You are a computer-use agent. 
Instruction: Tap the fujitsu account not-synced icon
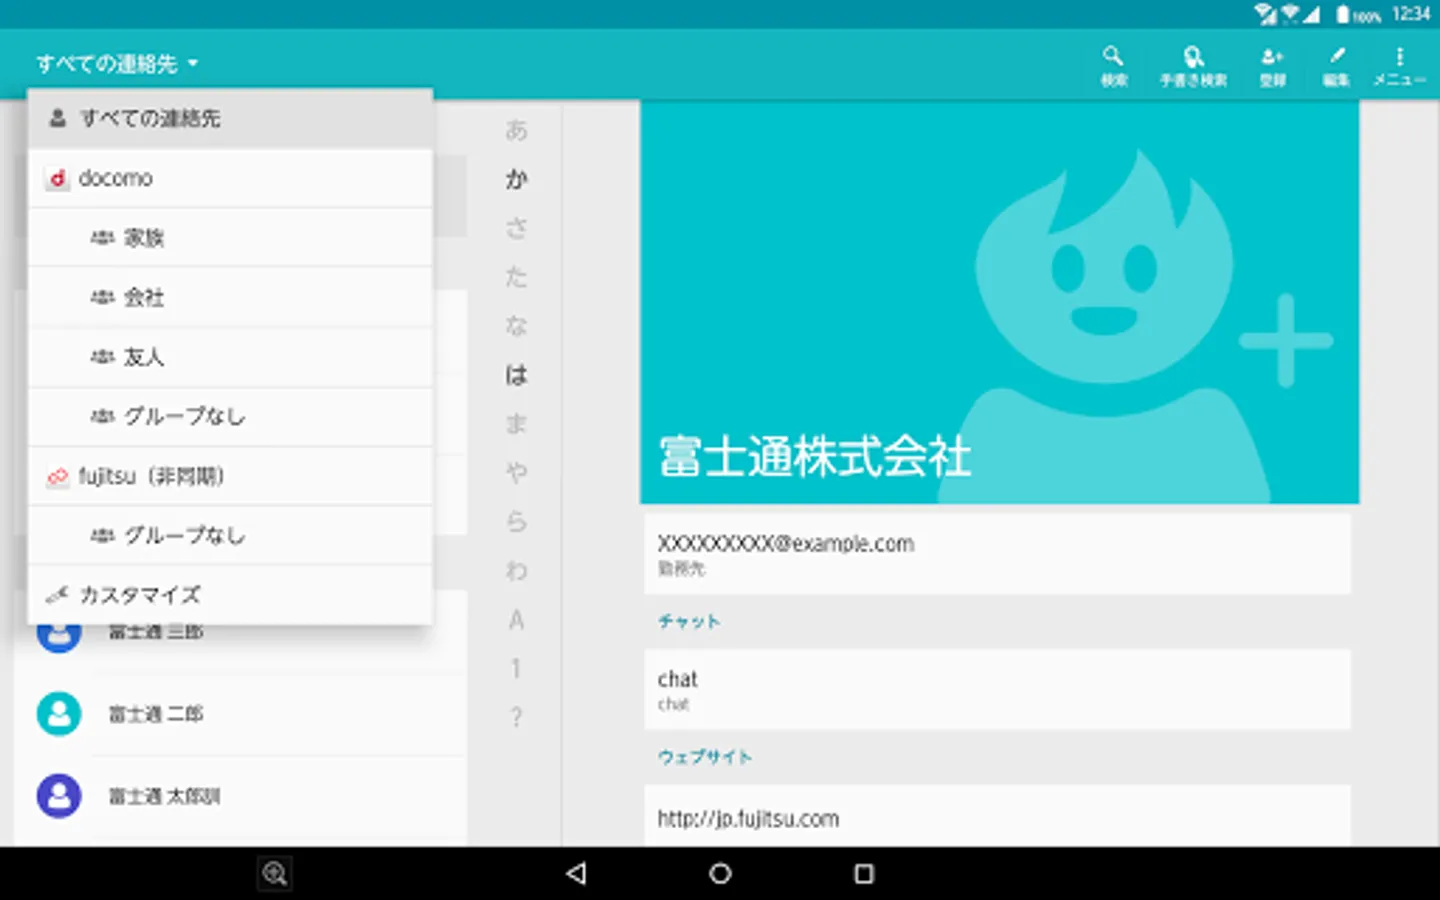(57, 477)
